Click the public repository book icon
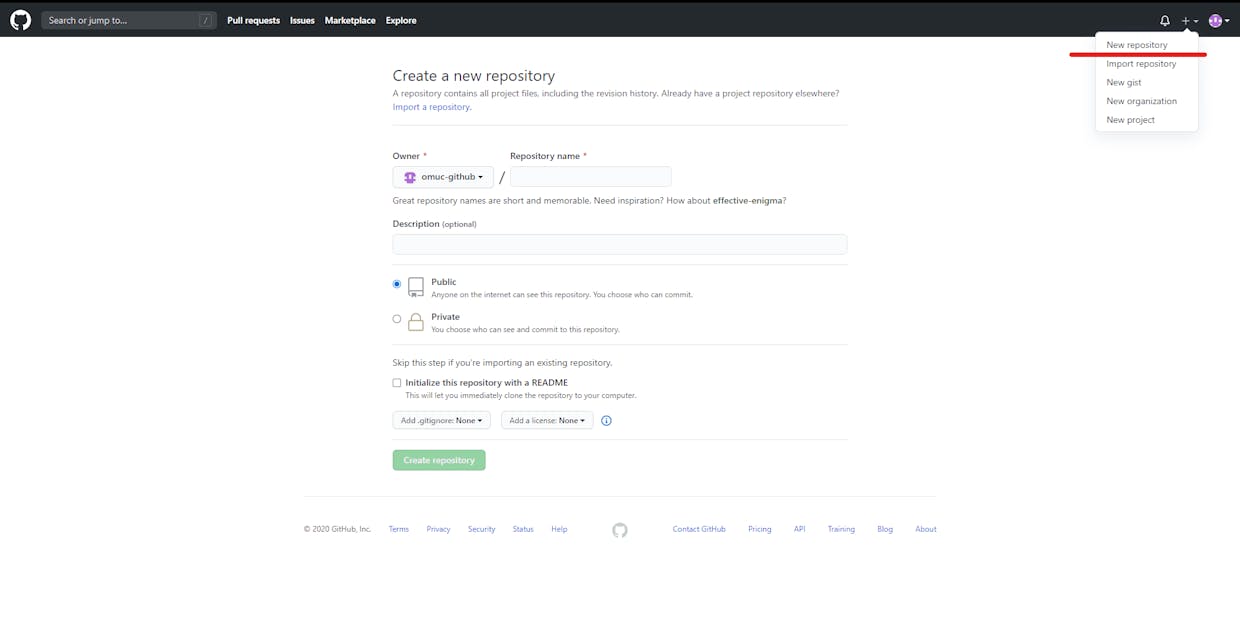1240x626 pixels. pos(416,288)
